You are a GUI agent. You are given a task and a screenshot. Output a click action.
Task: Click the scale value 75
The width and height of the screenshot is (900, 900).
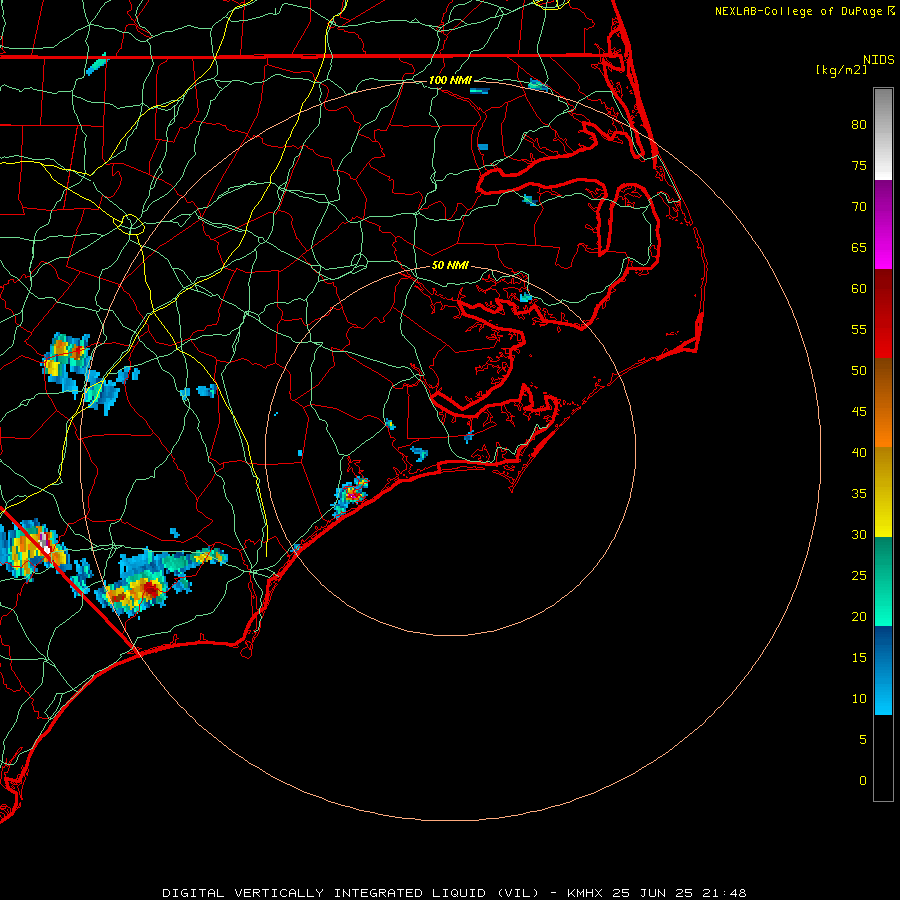(x=859, y=166)
